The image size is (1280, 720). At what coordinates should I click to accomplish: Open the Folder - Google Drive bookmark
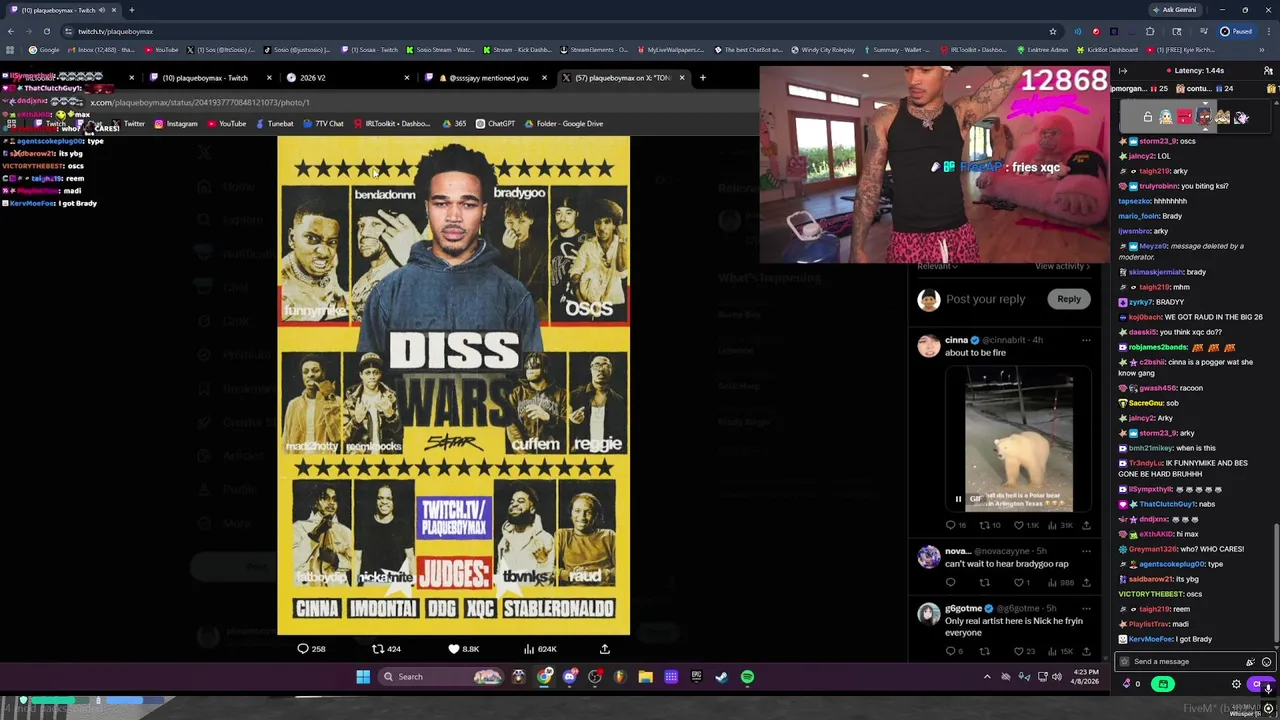(564, 124)
